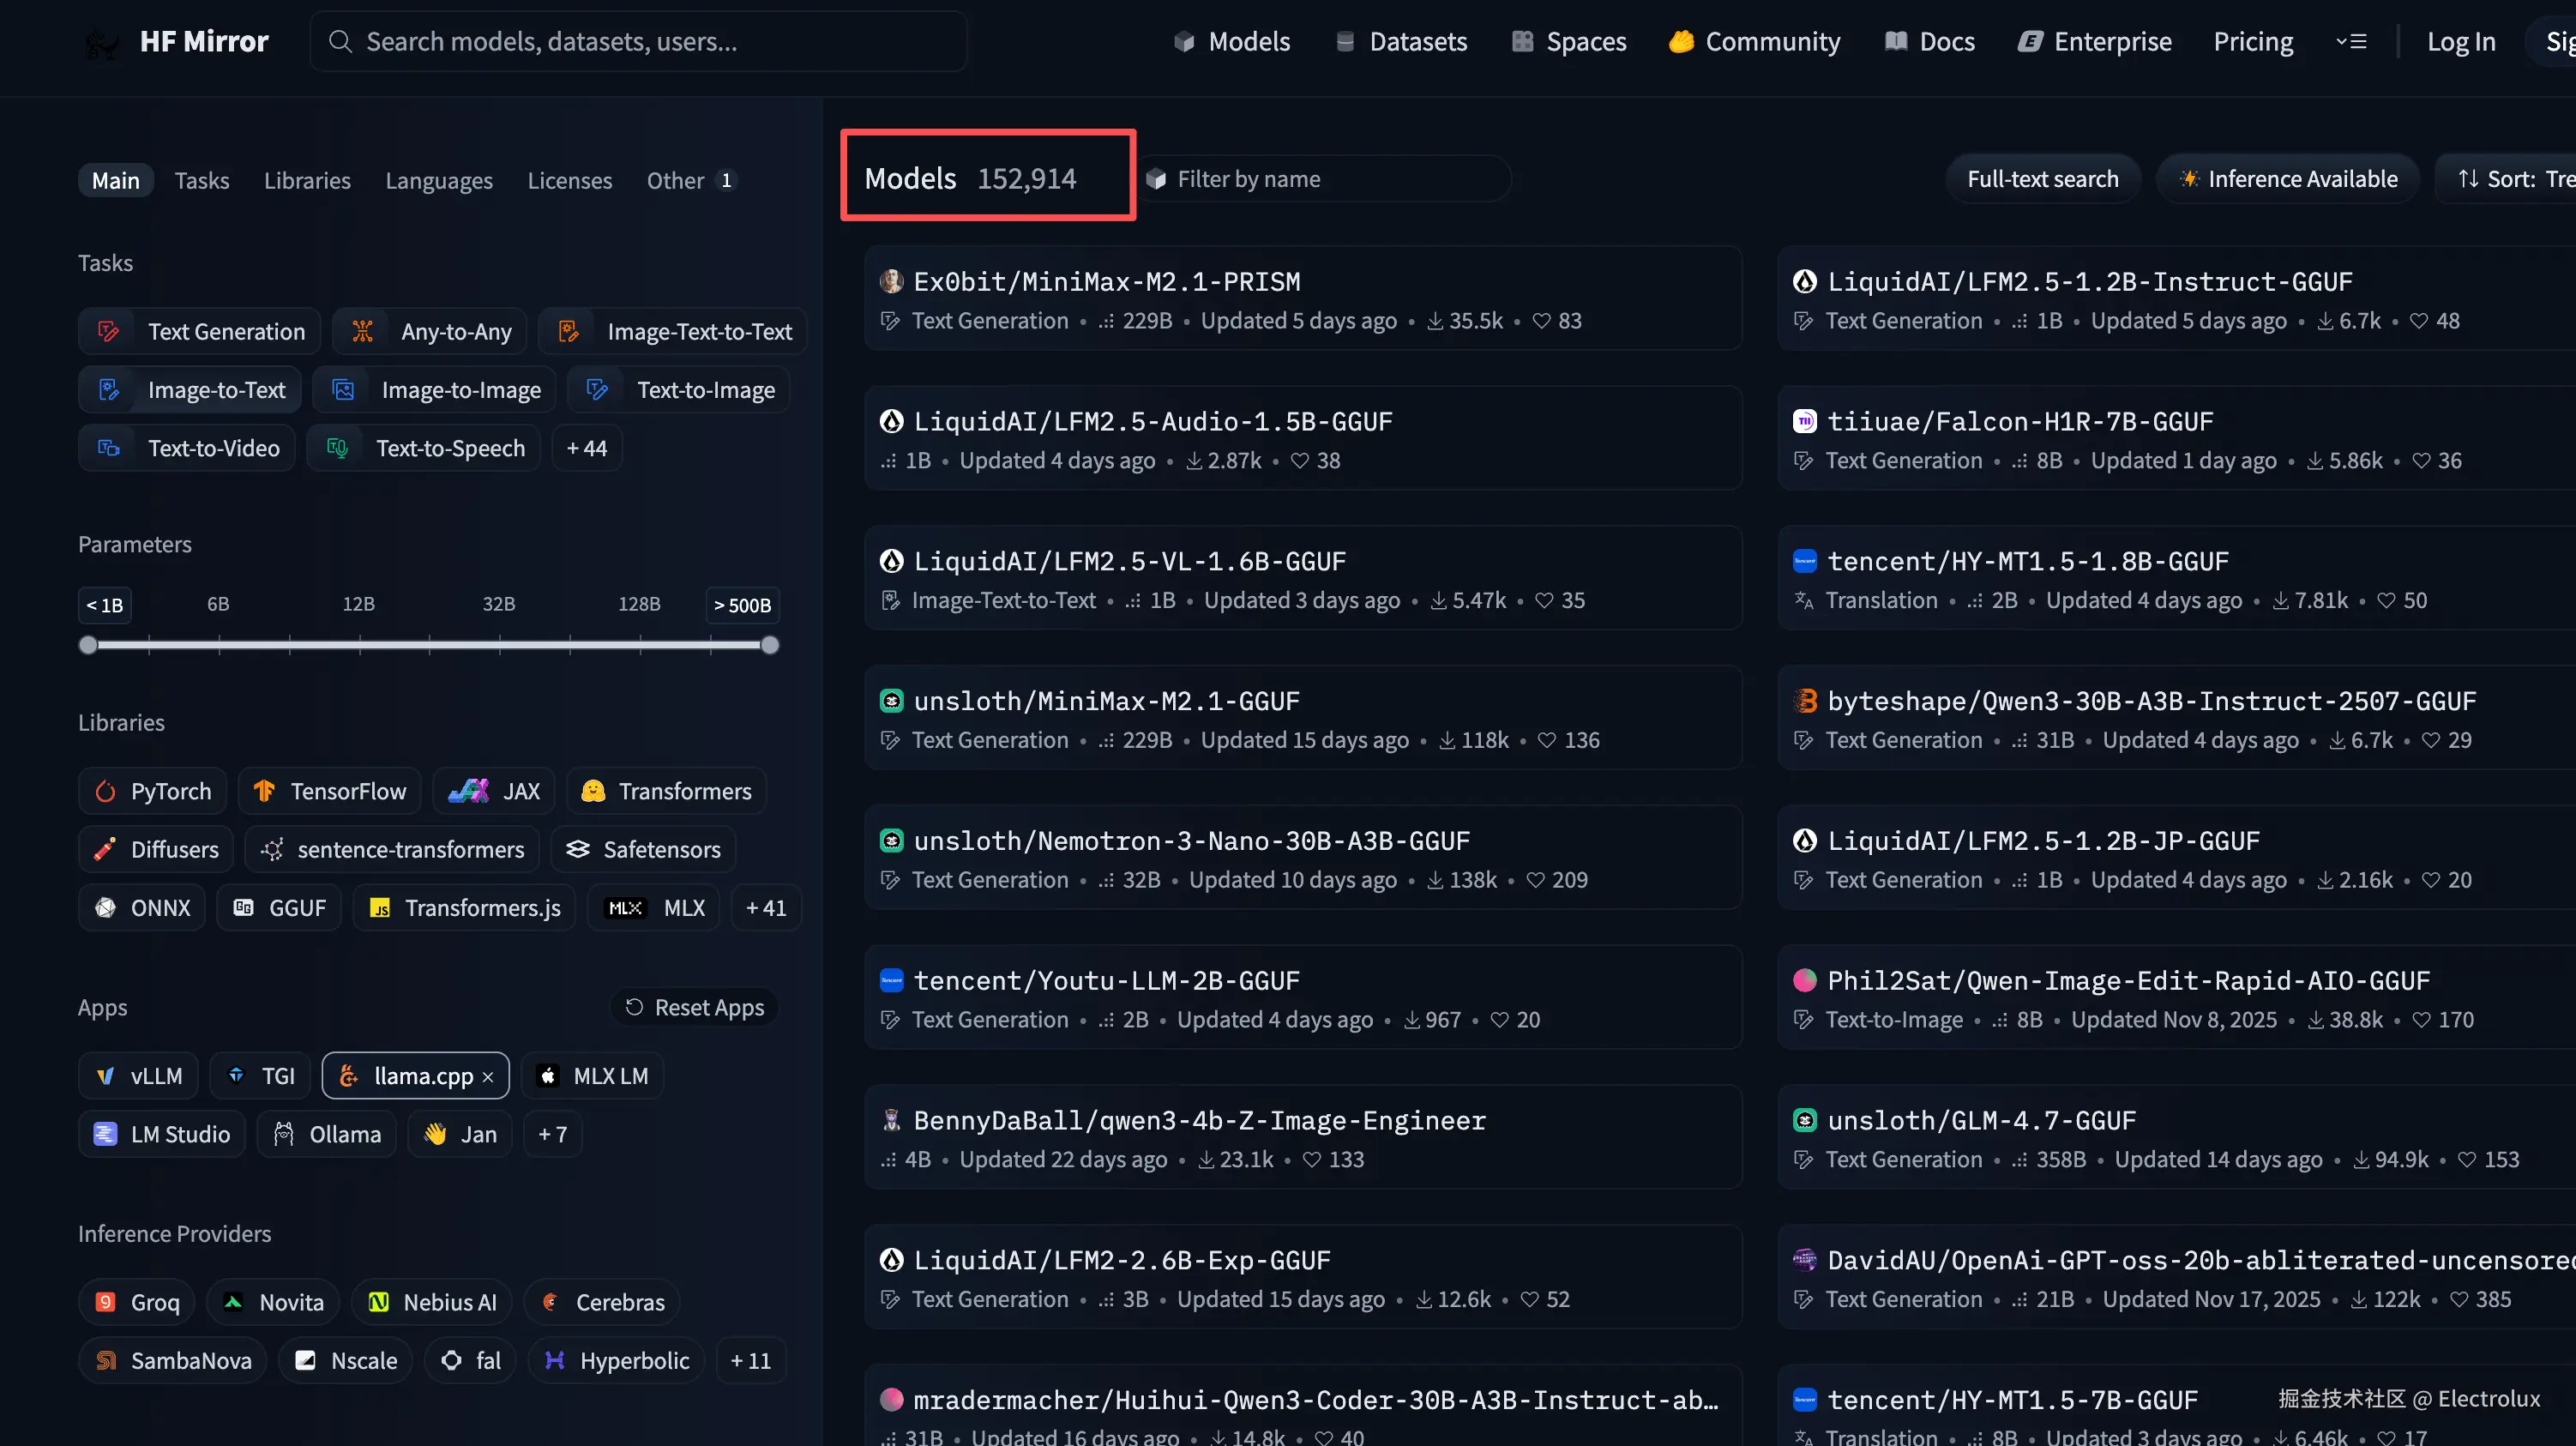Click the byteshape avatar icon
This screenshot has height=1446, width=2576.
point(1804,701)
